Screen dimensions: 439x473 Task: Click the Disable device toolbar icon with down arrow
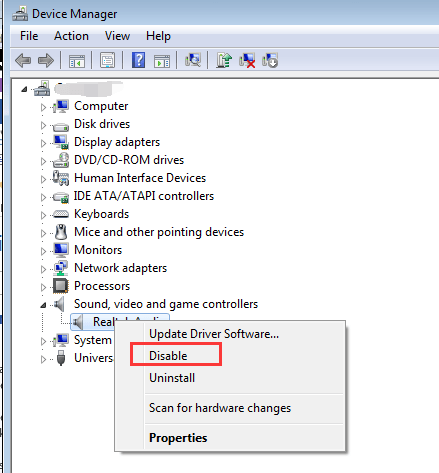(x=270, y=60)
